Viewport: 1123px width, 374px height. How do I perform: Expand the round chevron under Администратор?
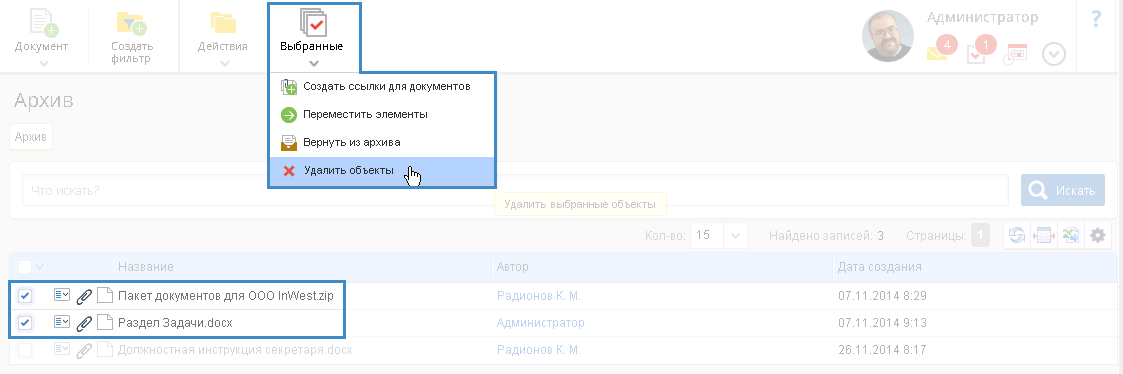tap(1054, 54)
